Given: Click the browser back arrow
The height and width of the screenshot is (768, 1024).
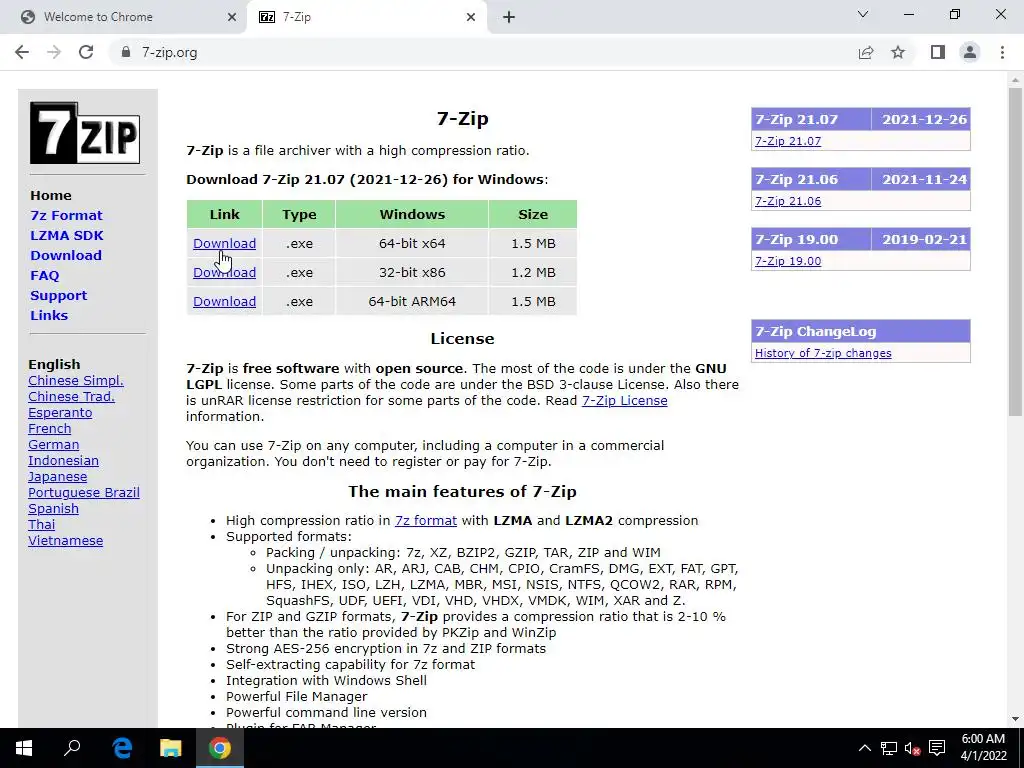Looking at the screenshot, I should pos(22,52).
